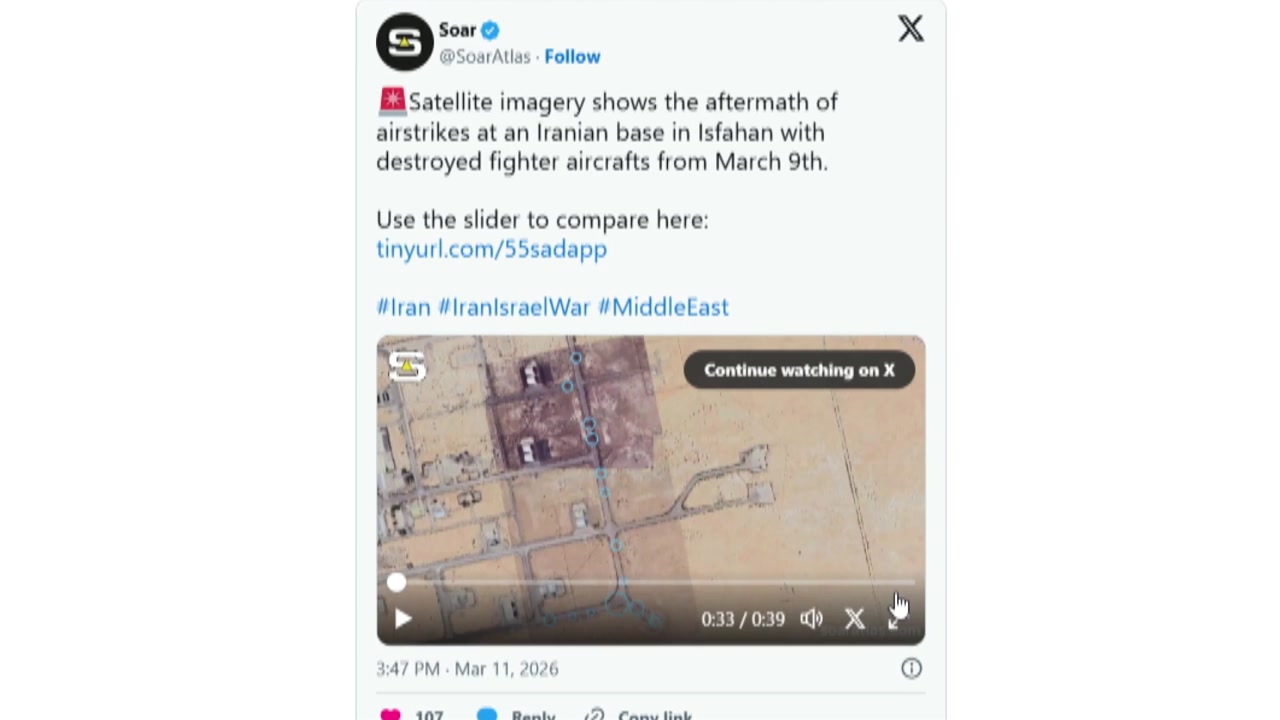
Task: Enter fullscreen mode on the video
Action: (x=894, y=620)
